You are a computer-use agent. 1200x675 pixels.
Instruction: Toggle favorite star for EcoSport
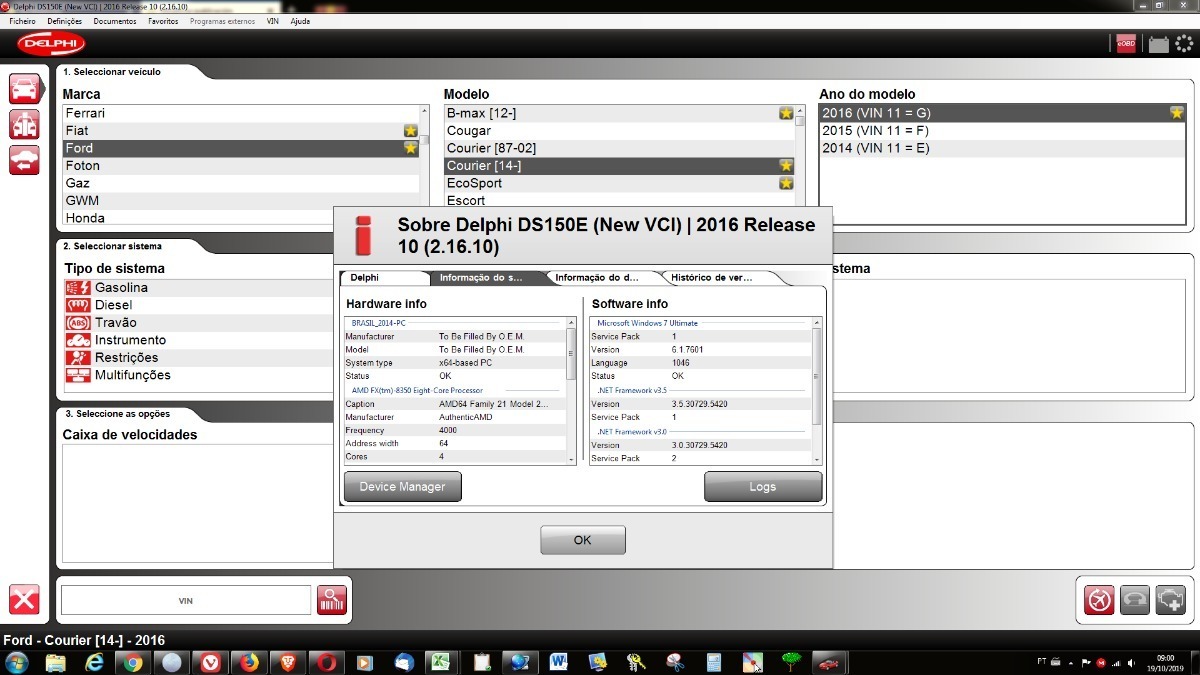point(786,183)
